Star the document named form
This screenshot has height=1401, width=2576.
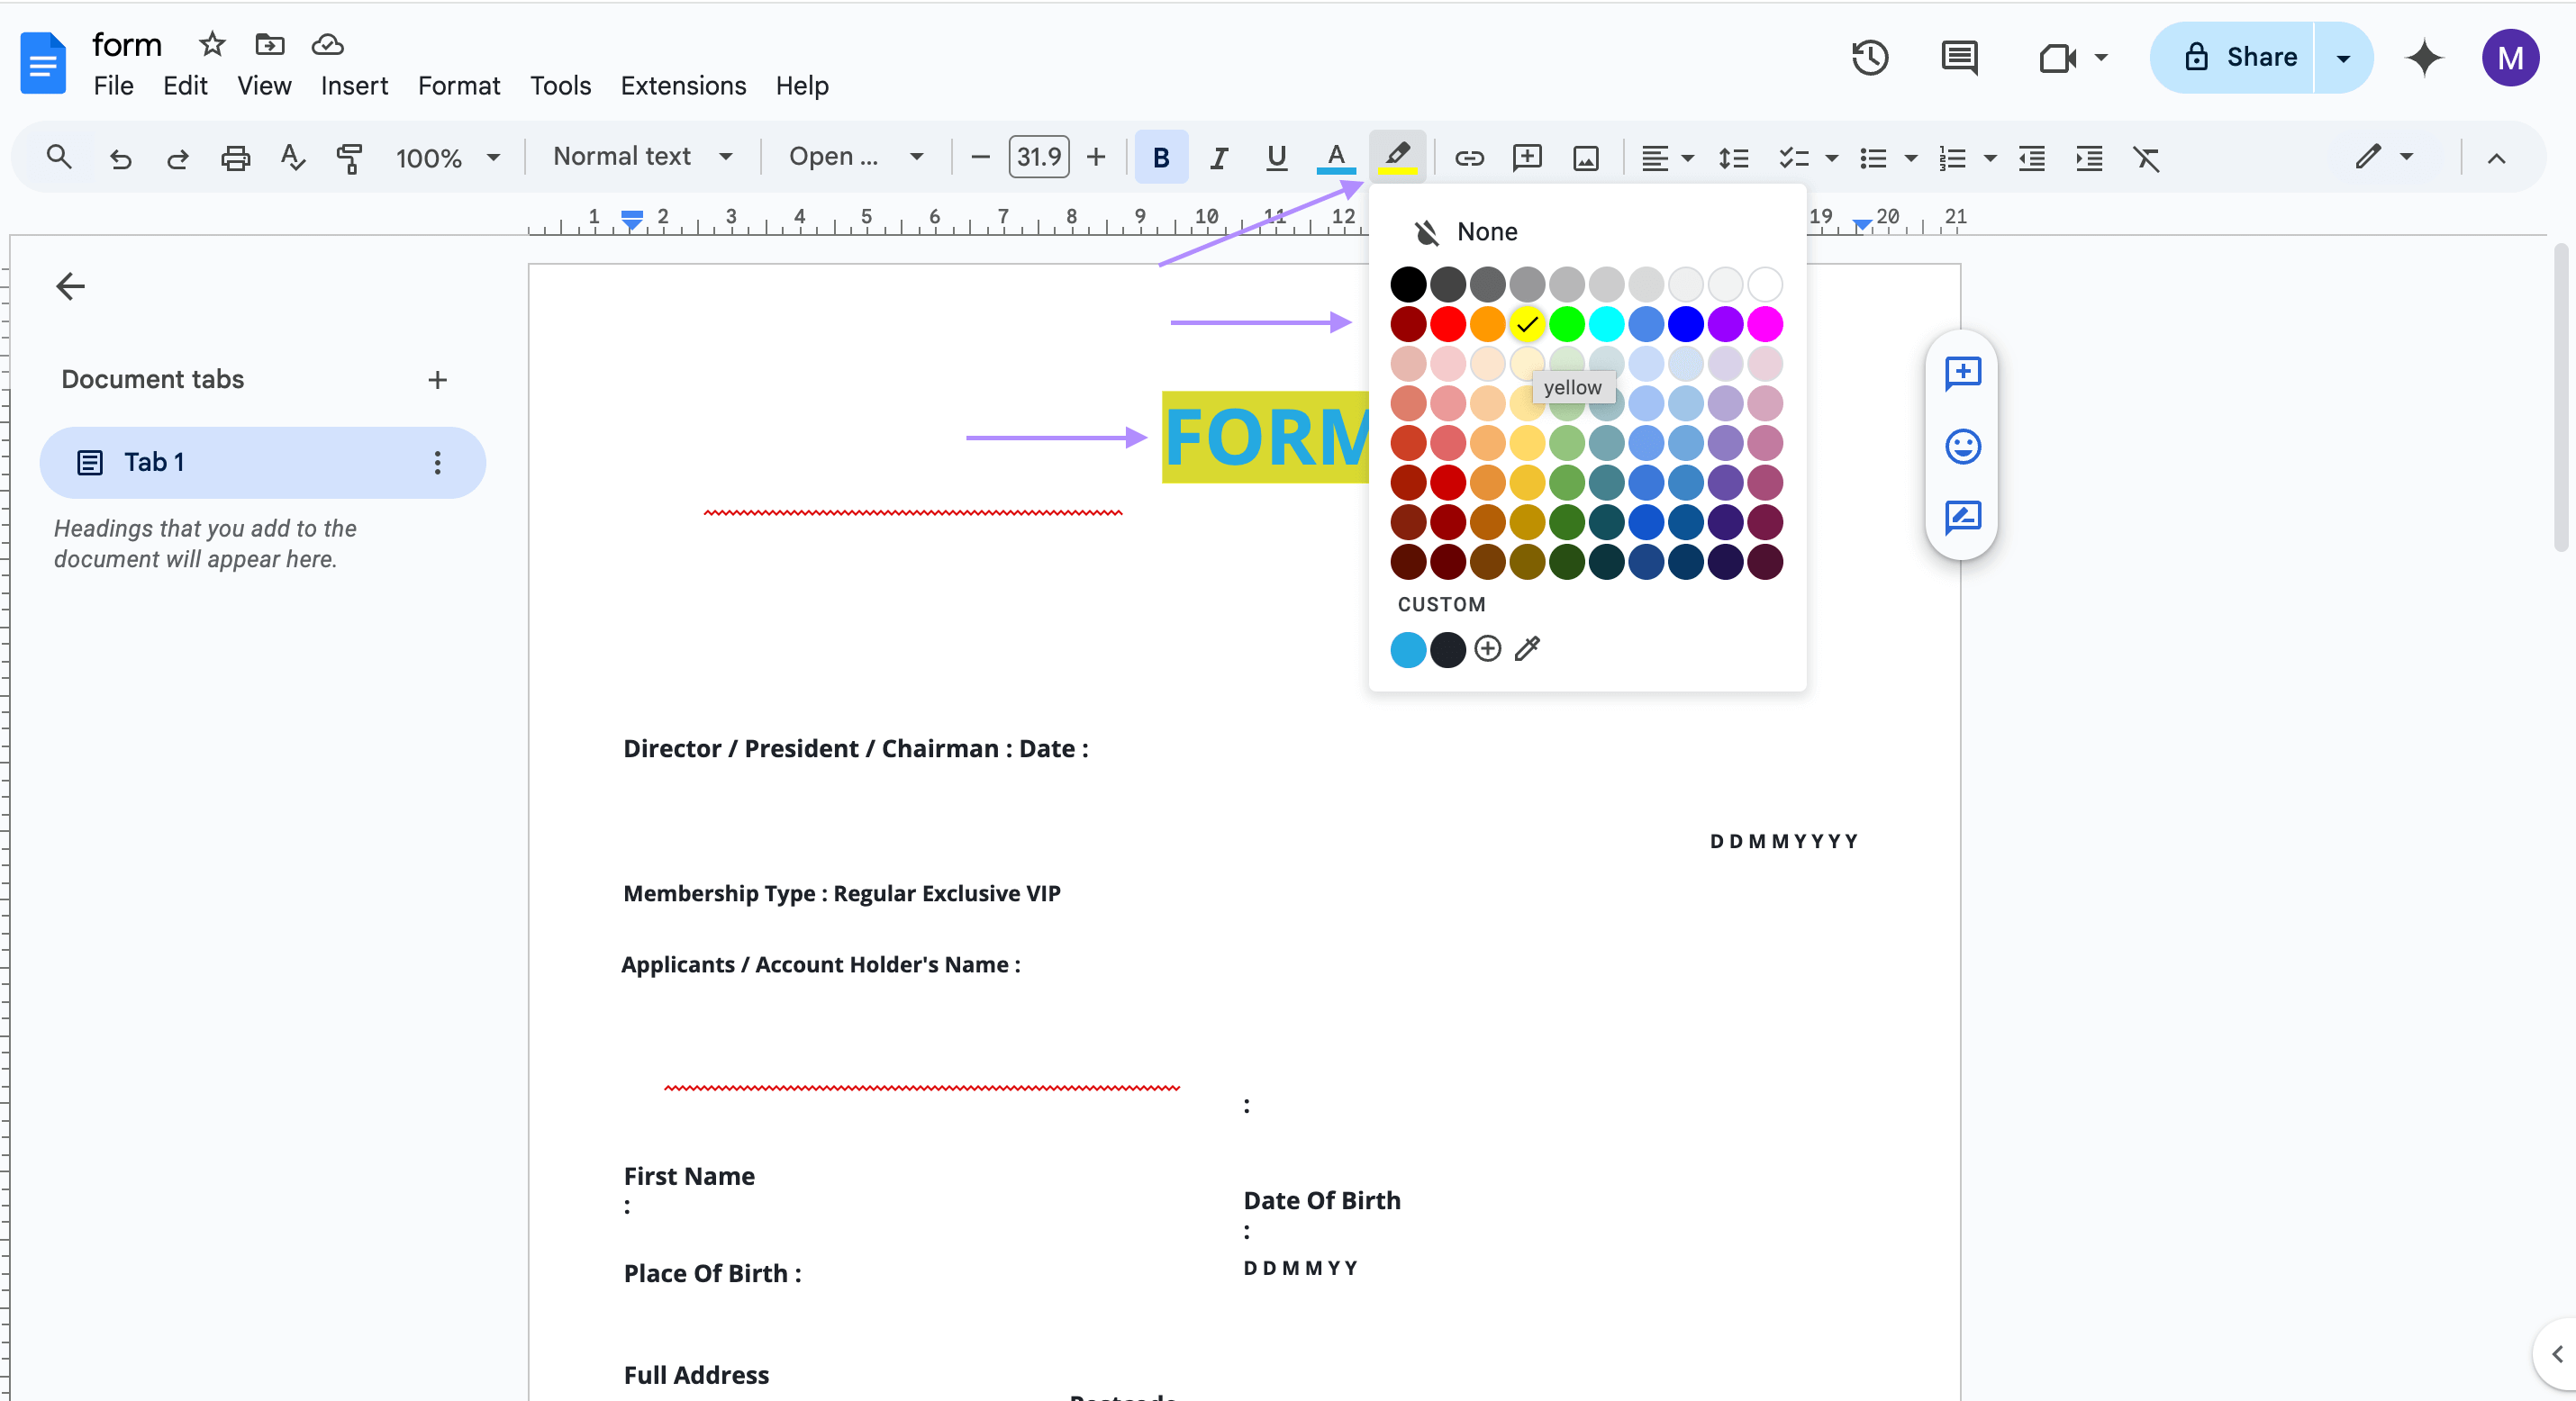pos(212,44)
